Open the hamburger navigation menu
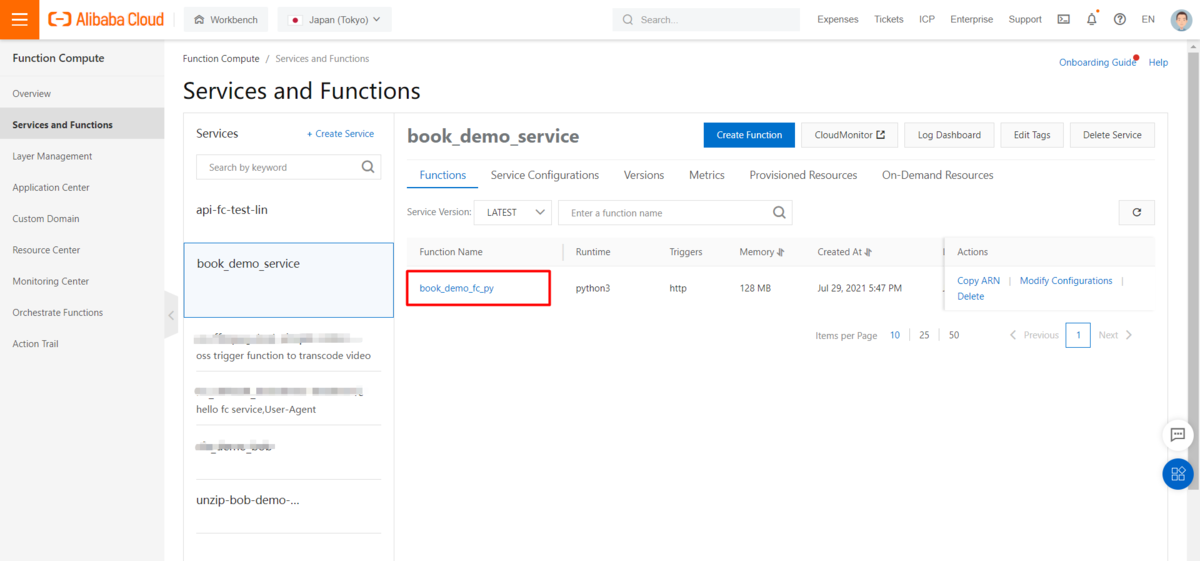 pyautogui.click(x=19, y=19)
